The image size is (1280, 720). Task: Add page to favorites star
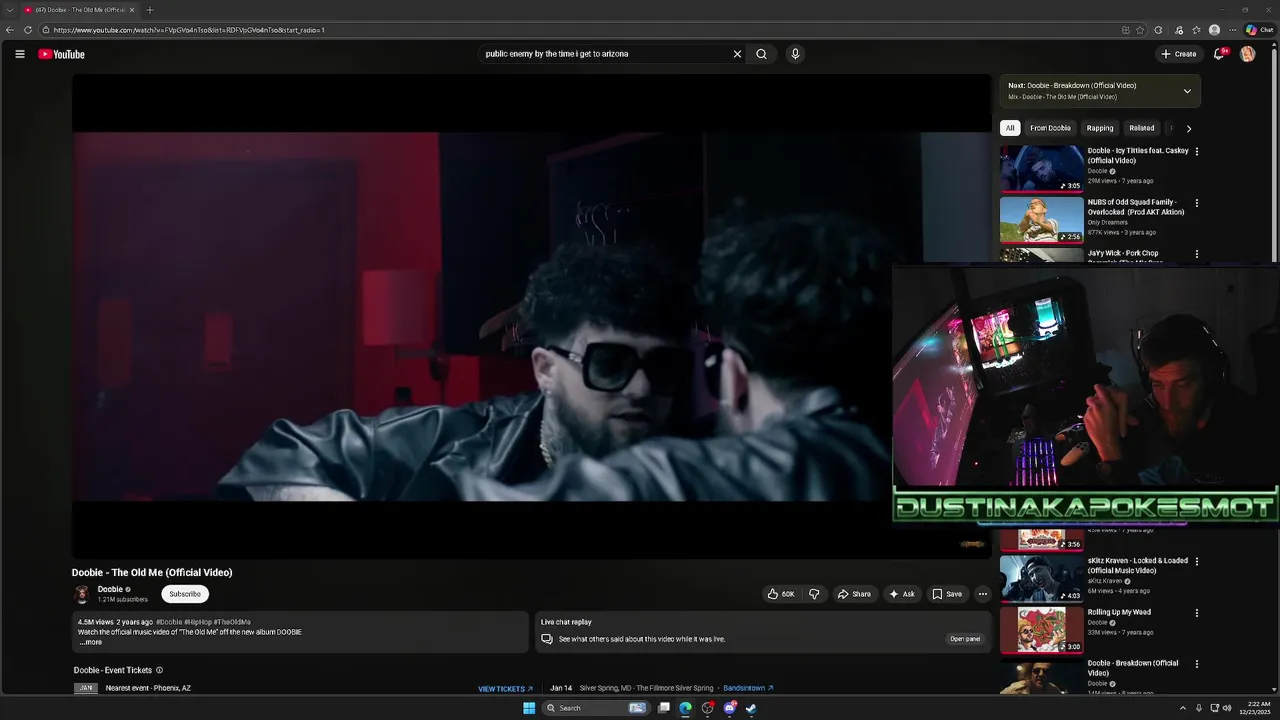[1140, 30]
